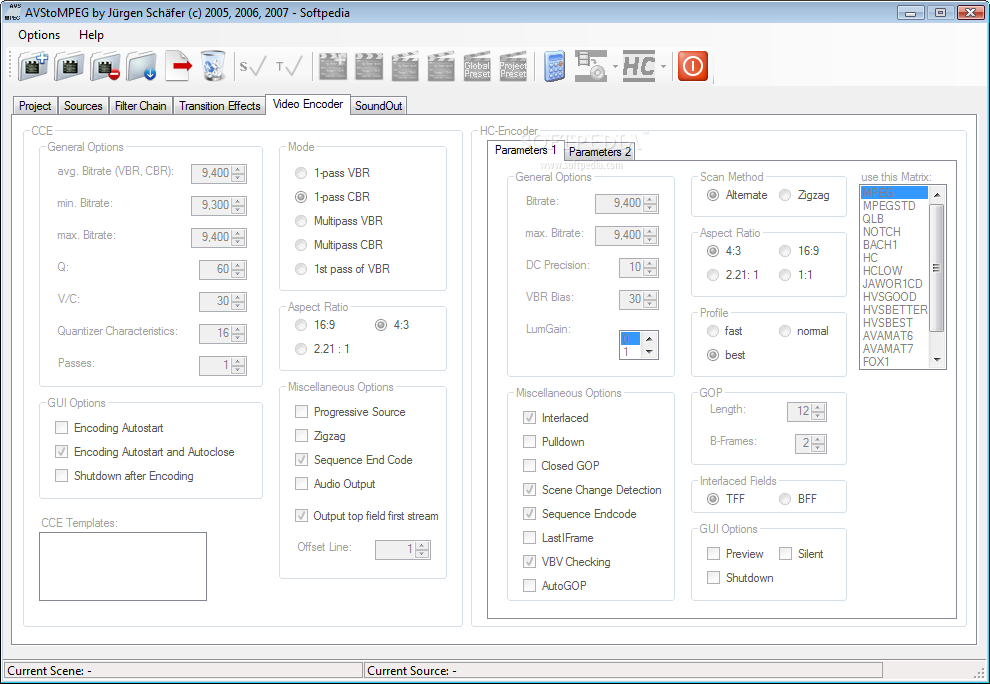Switch to the Filter Chain tab
This screenshot has width=990, height=684.
coord(140,105)
